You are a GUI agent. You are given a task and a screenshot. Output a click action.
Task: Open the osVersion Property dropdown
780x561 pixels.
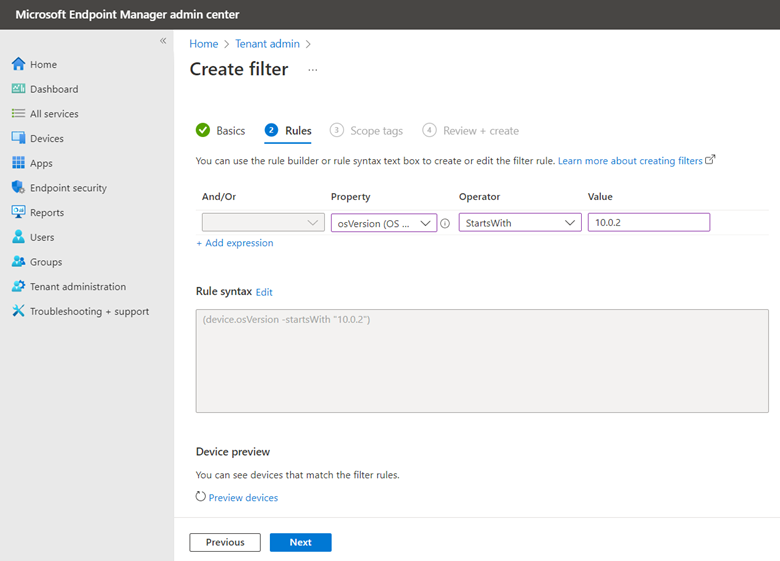click(384, 223)
